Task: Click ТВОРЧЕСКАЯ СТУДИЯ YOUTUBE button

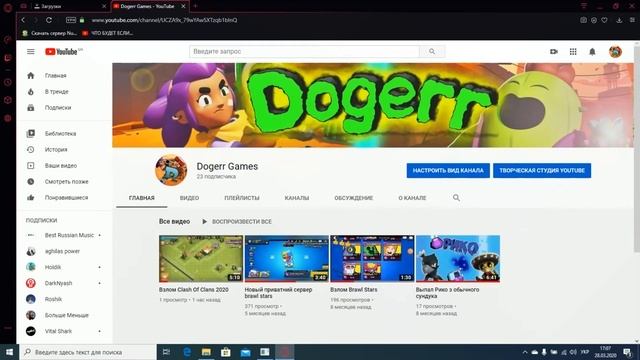Action: (542, 170)
